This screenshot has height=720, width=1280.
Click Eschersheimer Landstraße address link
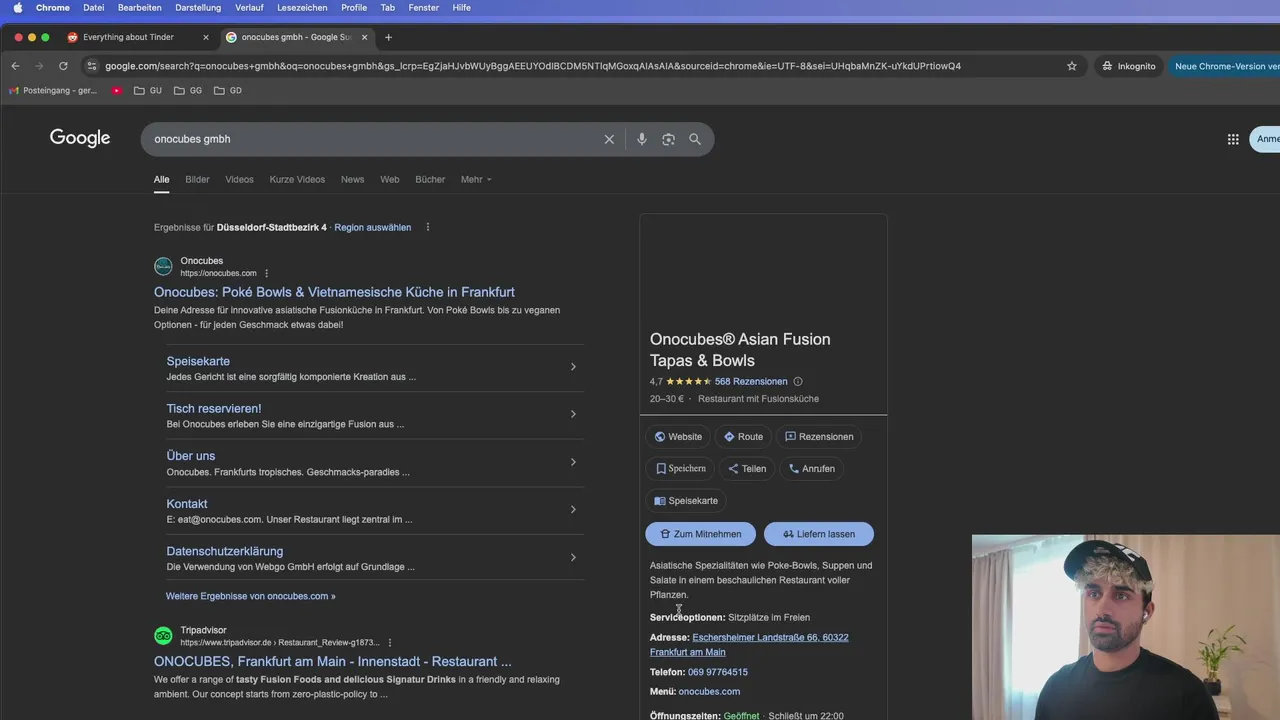coord(749,644)
